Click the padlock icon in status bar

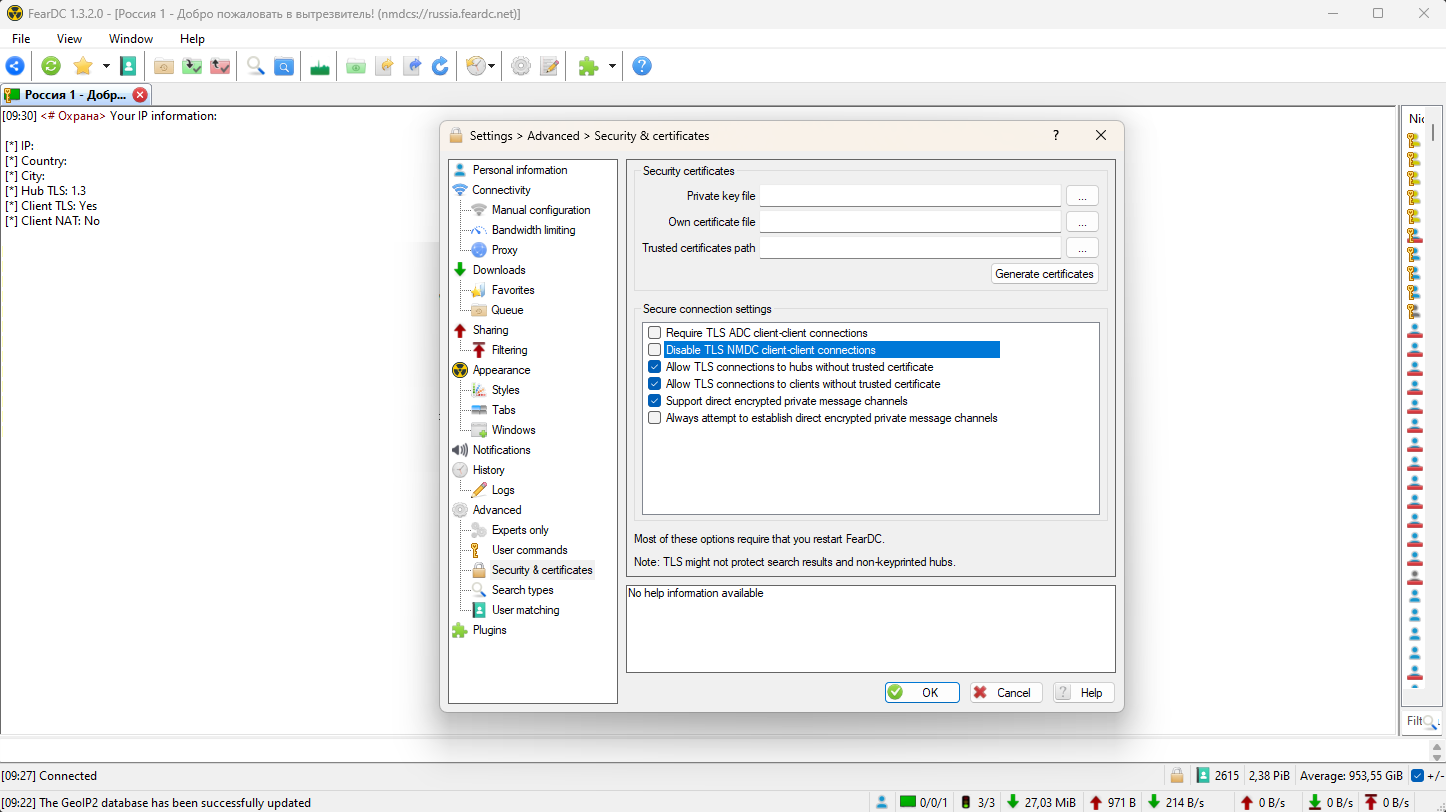(x=1177, y=775)
